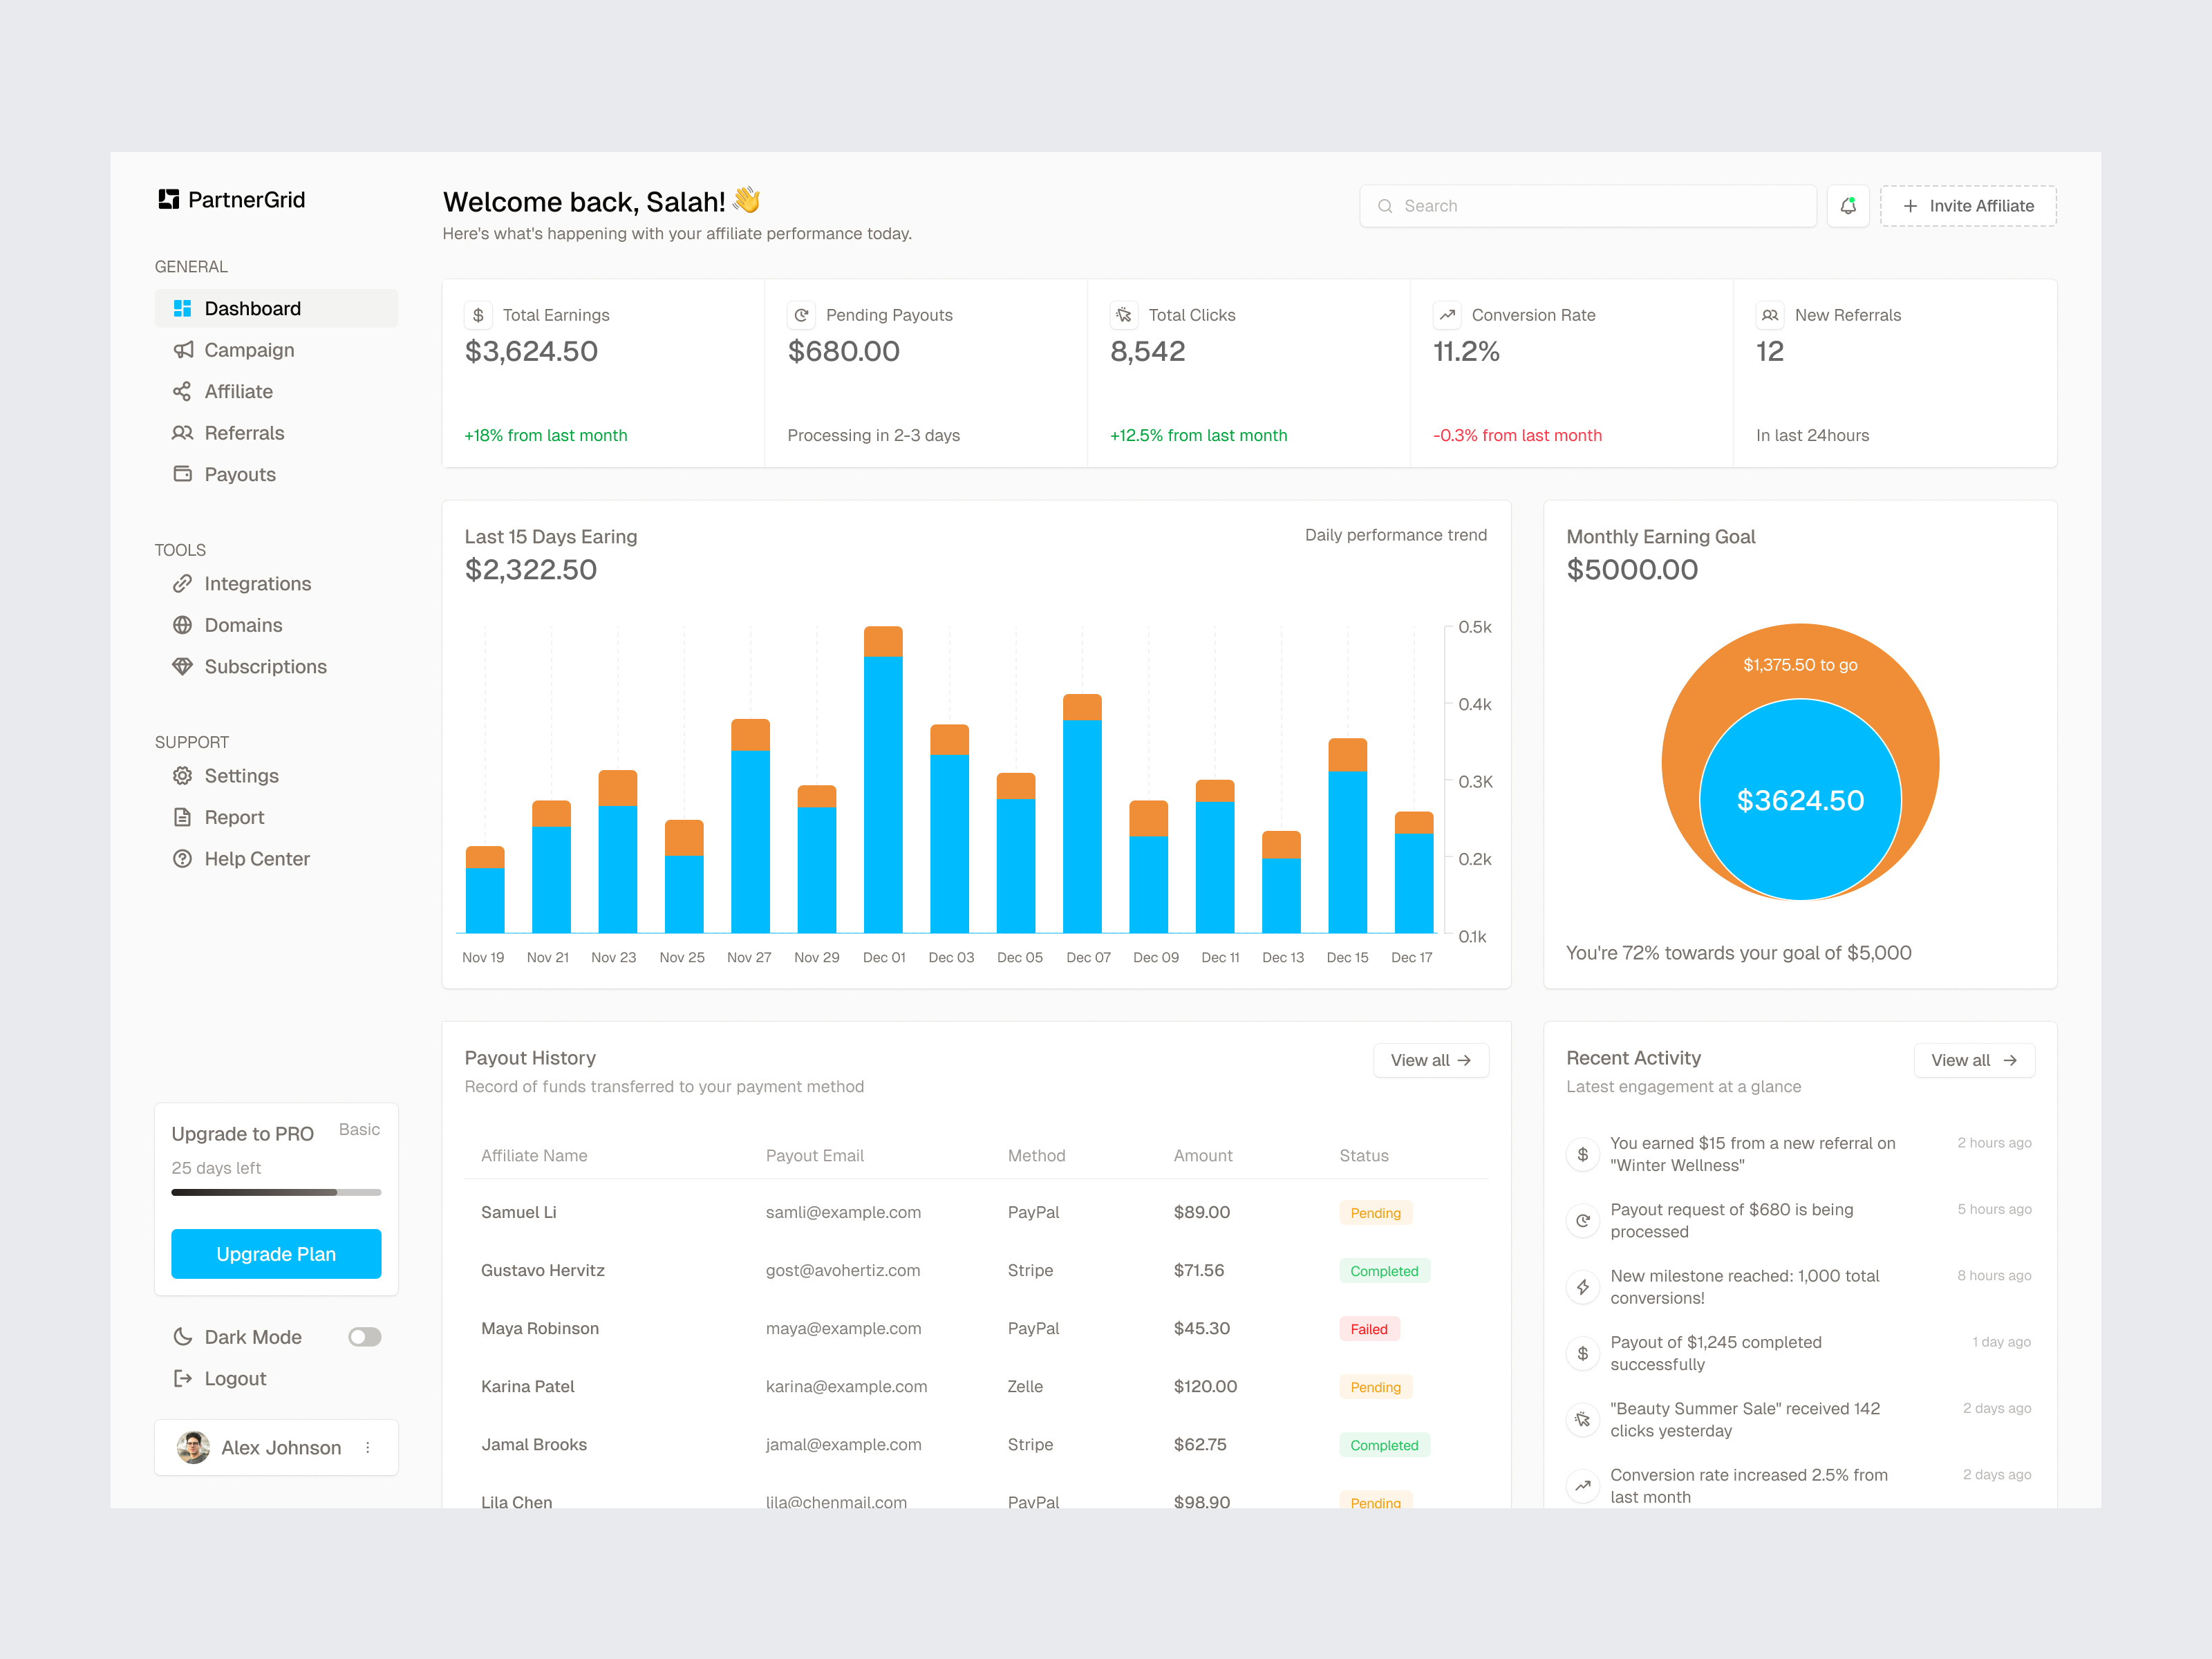Click the Affiliate share icon
The height and width of the screenshot is (1659, 2212).
(x=183, y=391)
